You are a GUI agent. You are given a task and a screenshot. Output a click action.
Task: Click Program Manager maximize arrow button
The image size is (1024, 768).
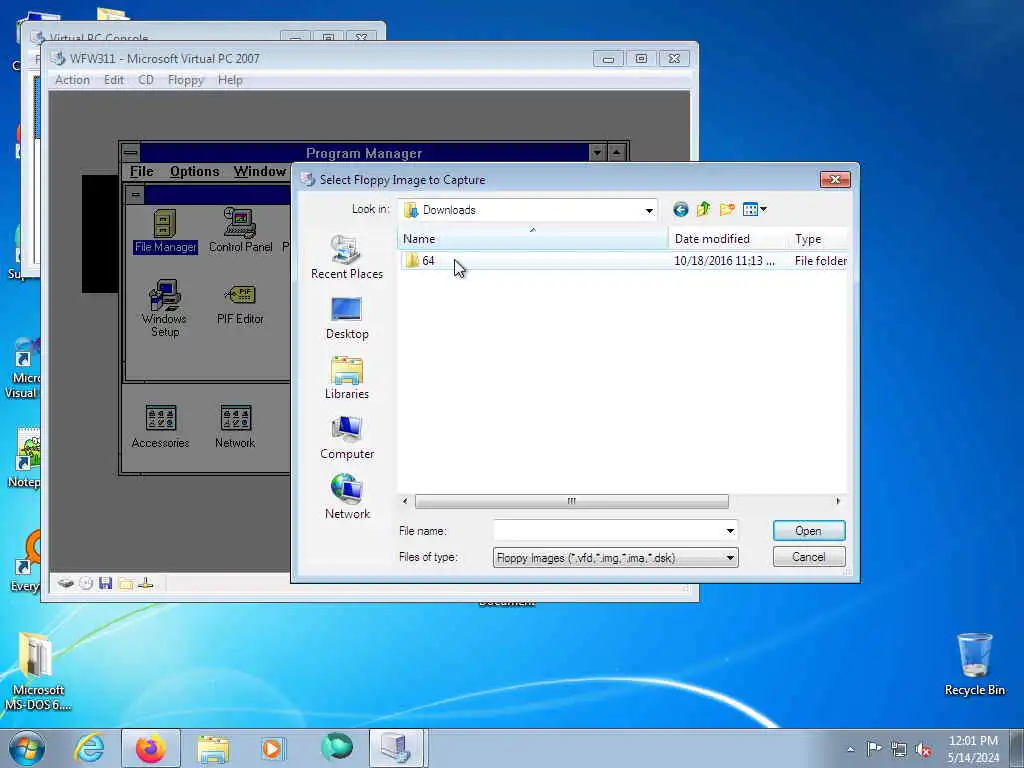616,153
